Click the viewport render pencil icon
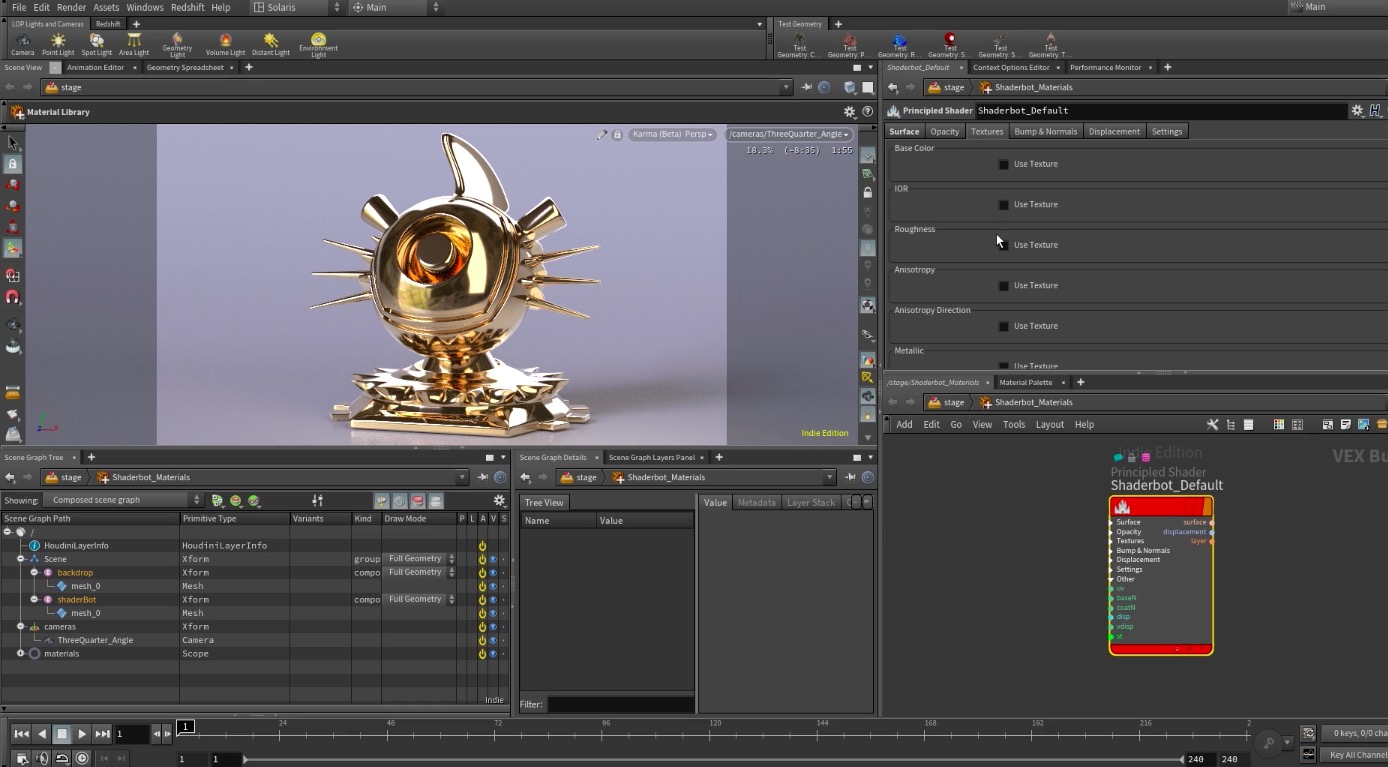Image resolution: width=1388 pixels, height=767 pixels. coord(602,134)
